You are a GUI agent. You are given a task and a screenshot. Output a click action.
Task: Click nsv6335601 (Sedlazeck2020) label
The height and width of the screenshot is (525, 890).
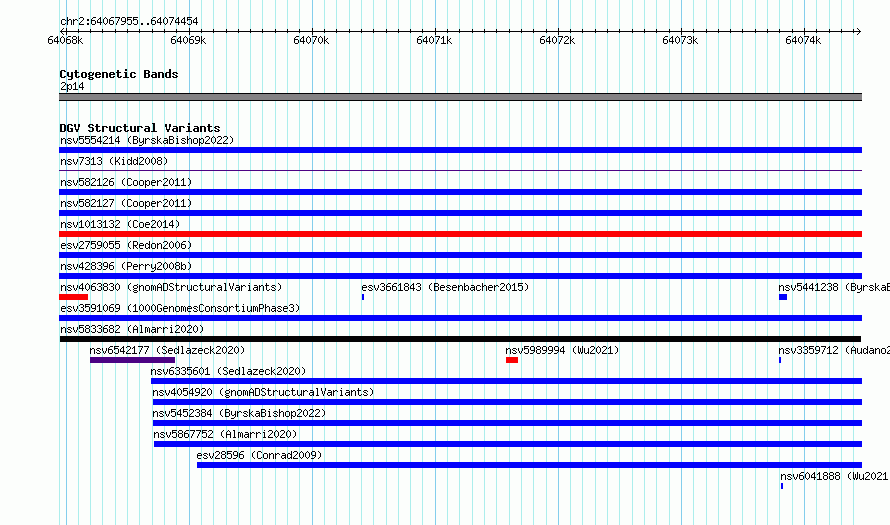tap(228, 371)
